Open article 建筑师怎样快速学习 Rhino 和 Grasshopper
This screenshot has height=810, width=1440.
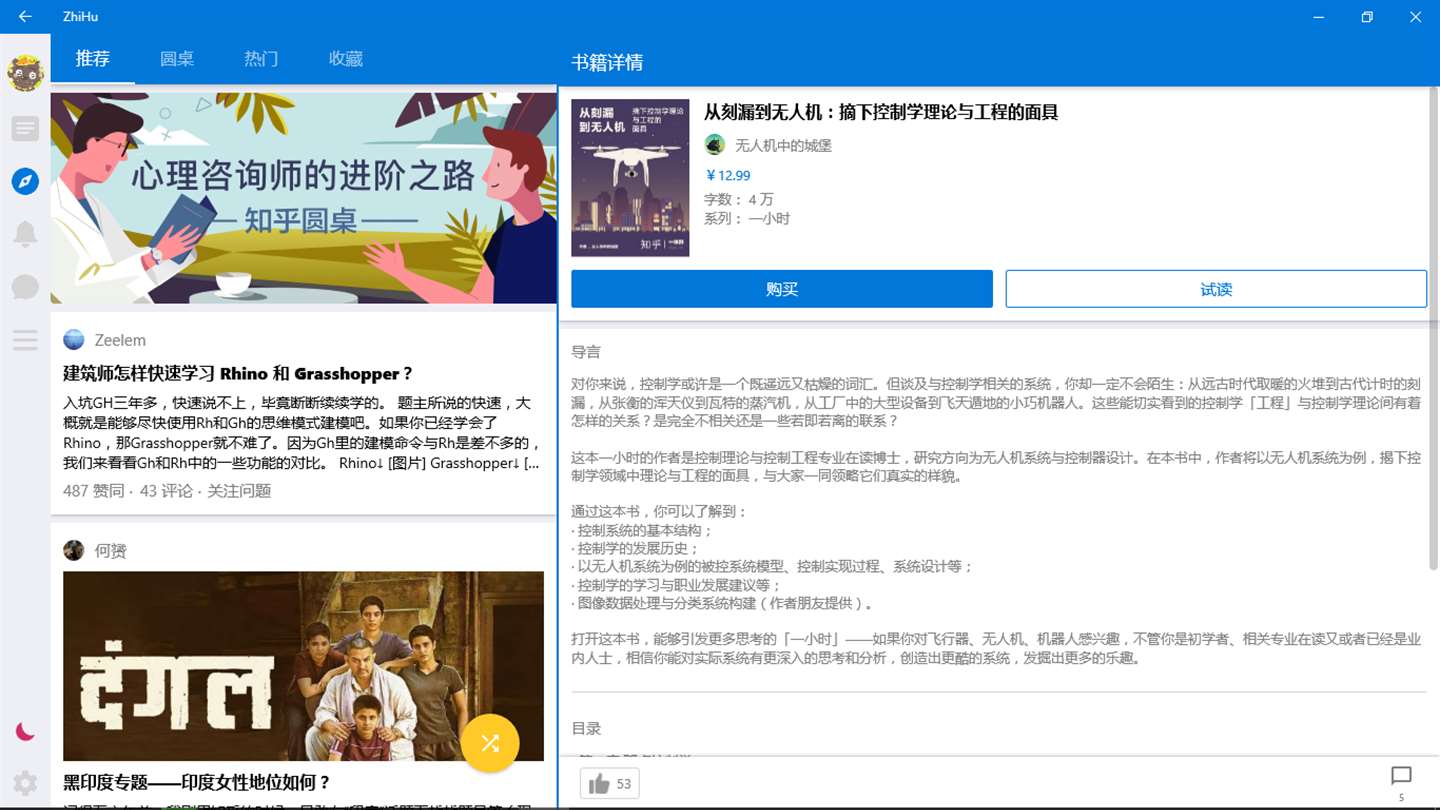(x=238, y=374)
